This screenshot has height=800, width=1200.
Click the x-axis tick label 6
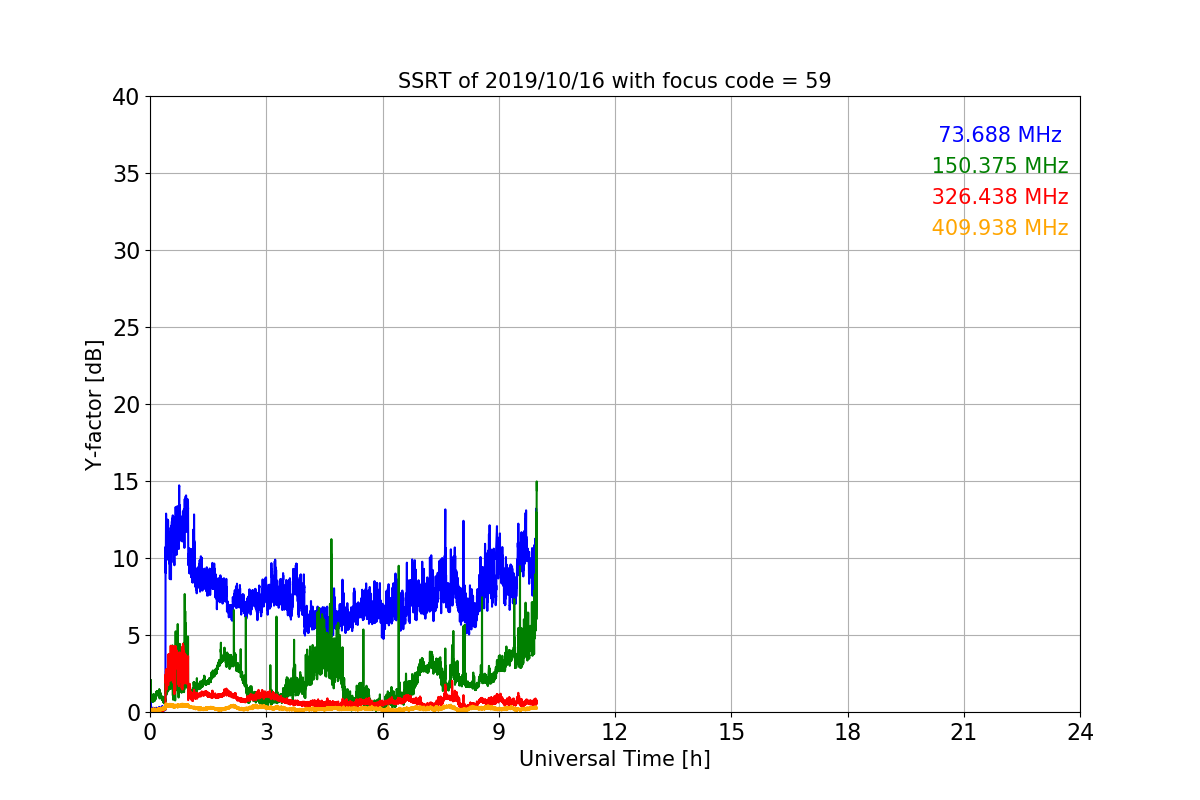[x=382, y=732]
